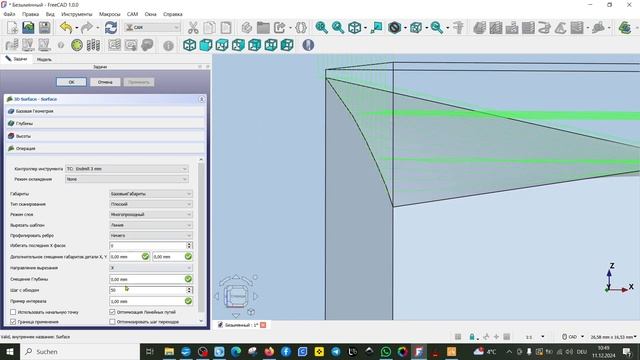Open the Windows Start menu
The width and height of the screenshot is (640, 360).
coord(9,351)
